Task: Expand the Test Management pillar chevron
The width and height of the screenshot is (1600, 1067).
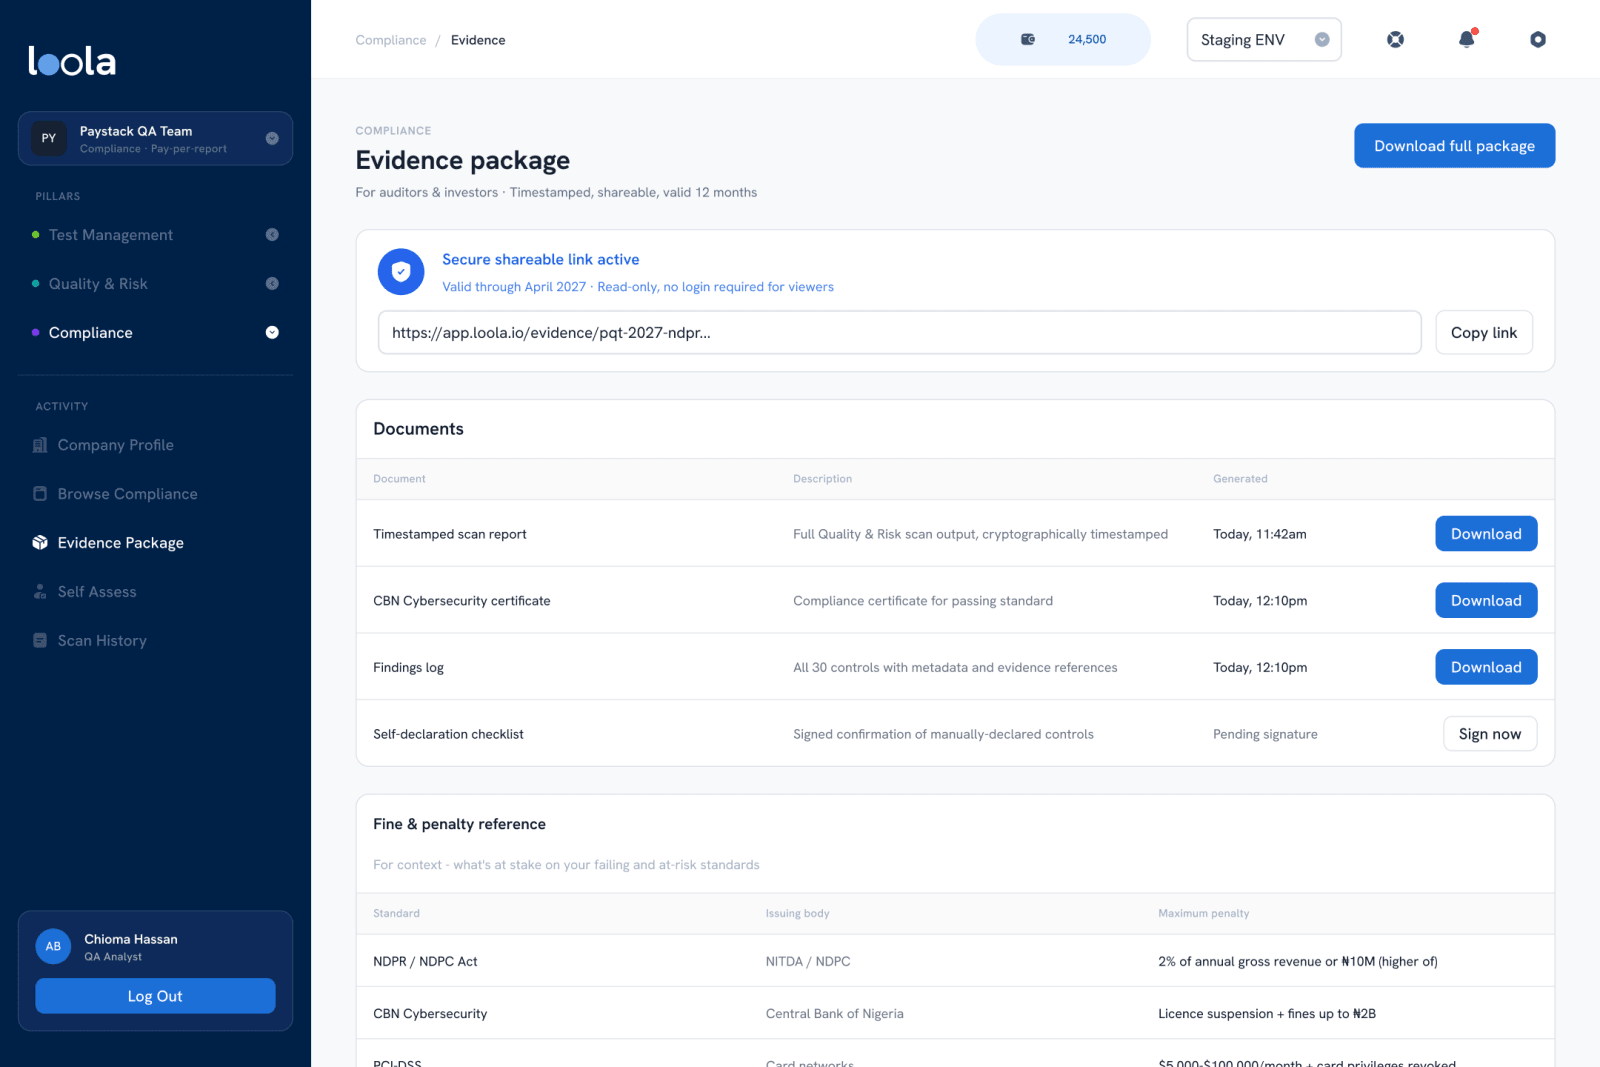Action: pos(272,235)
